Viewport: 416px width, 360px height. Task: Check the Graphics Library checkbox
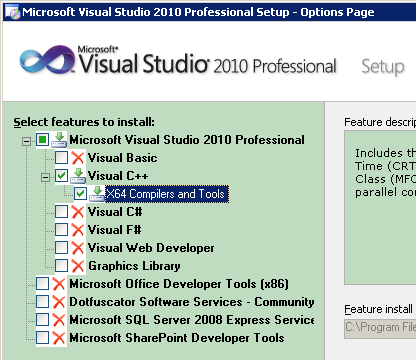[x=62, y=265]
